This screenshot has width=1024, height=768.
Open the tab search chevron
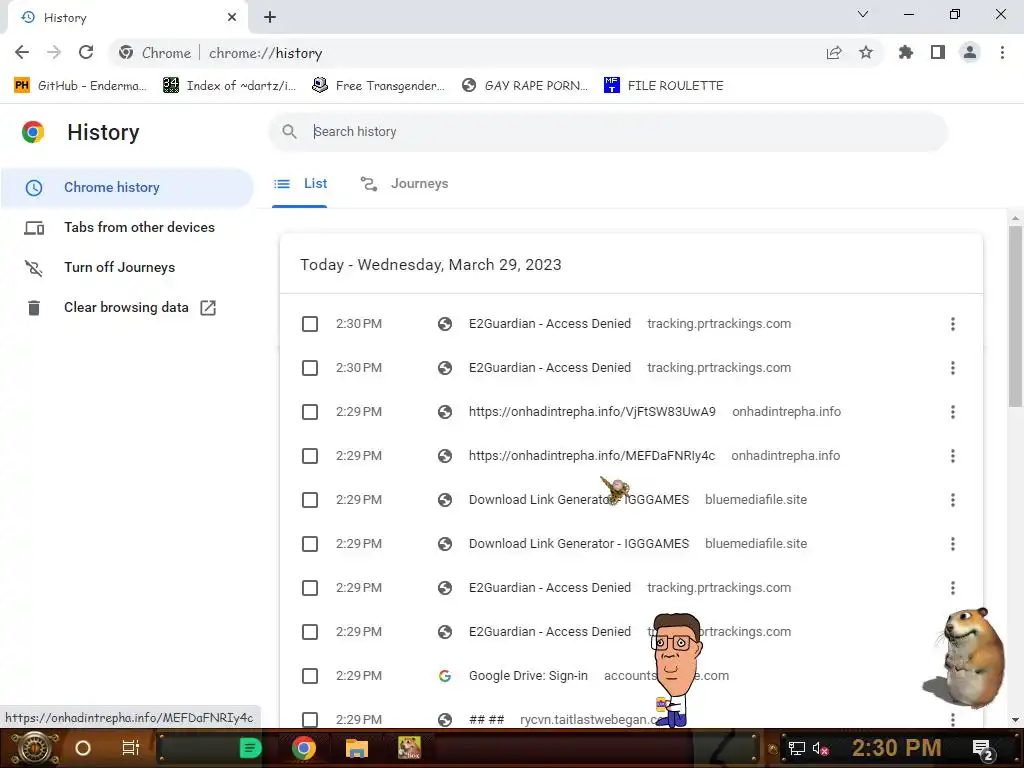(863, 14)
